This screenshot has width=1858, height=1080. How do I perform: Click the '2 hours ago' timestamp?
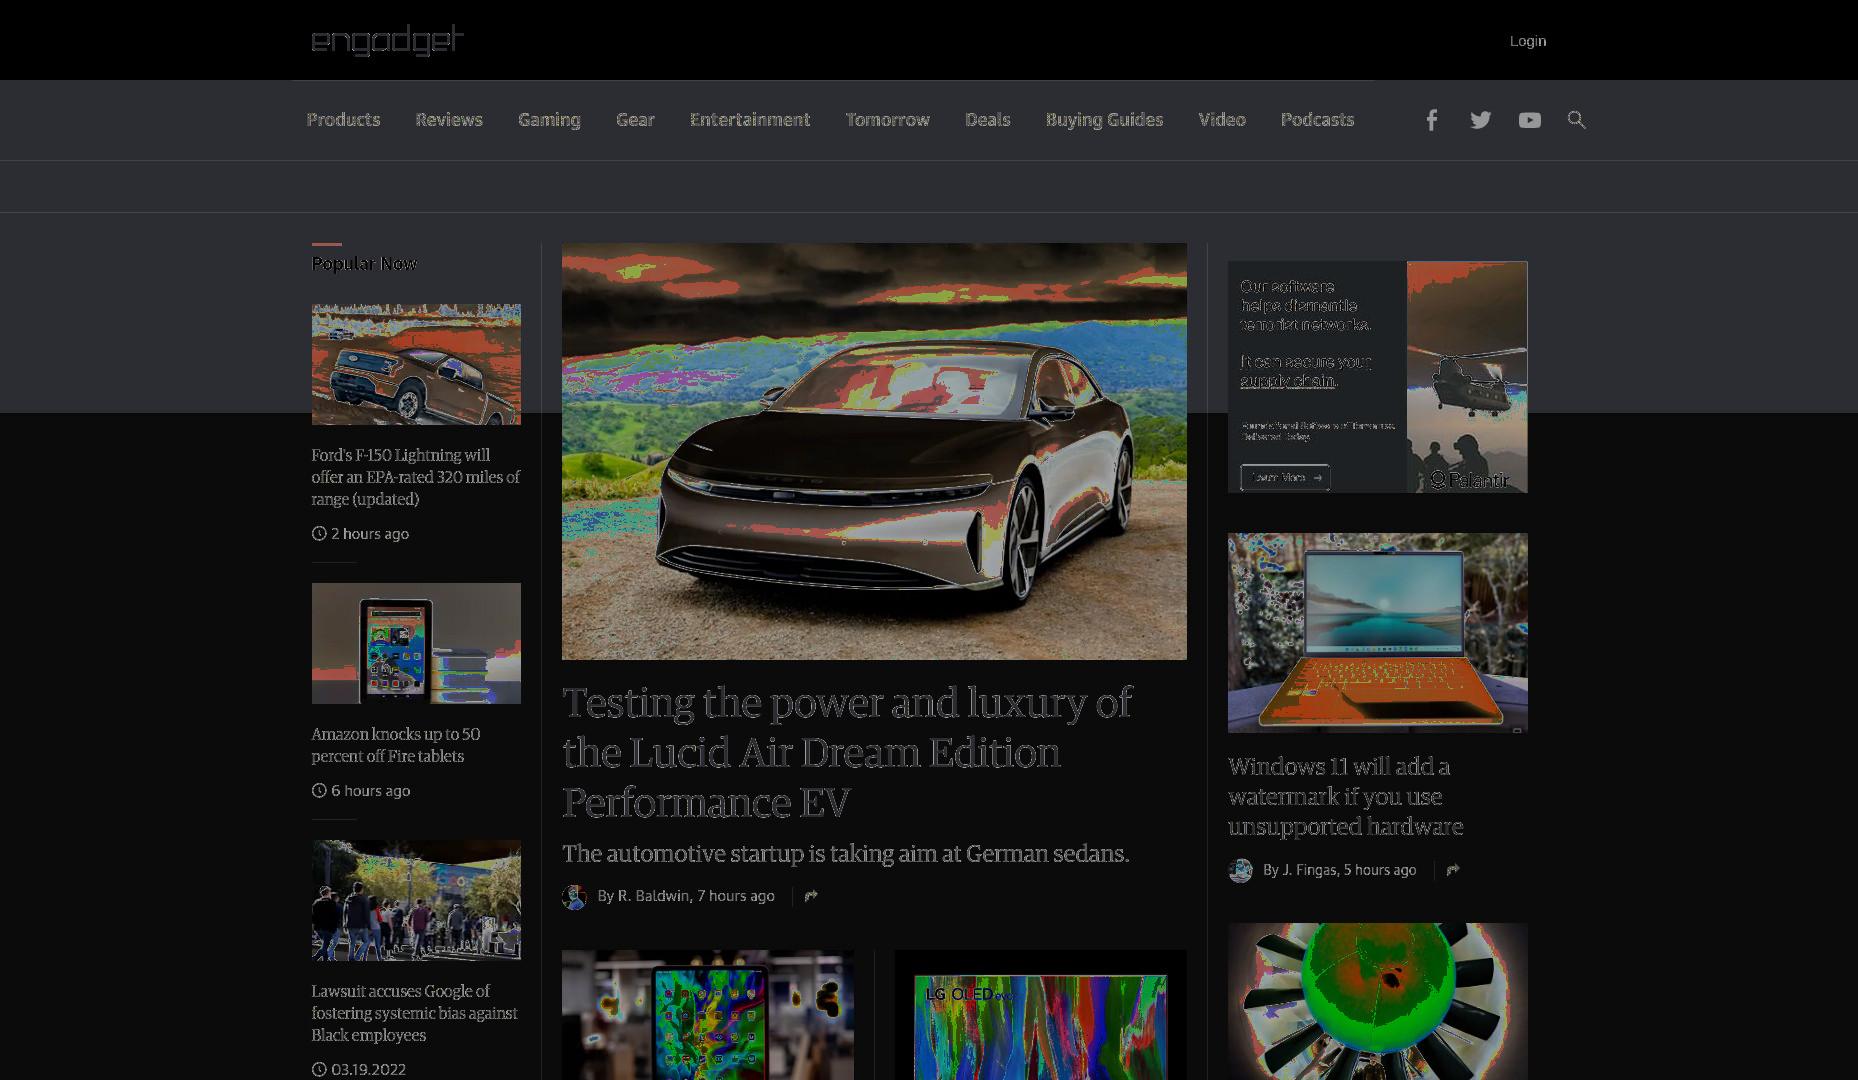[x=370, y=534]
